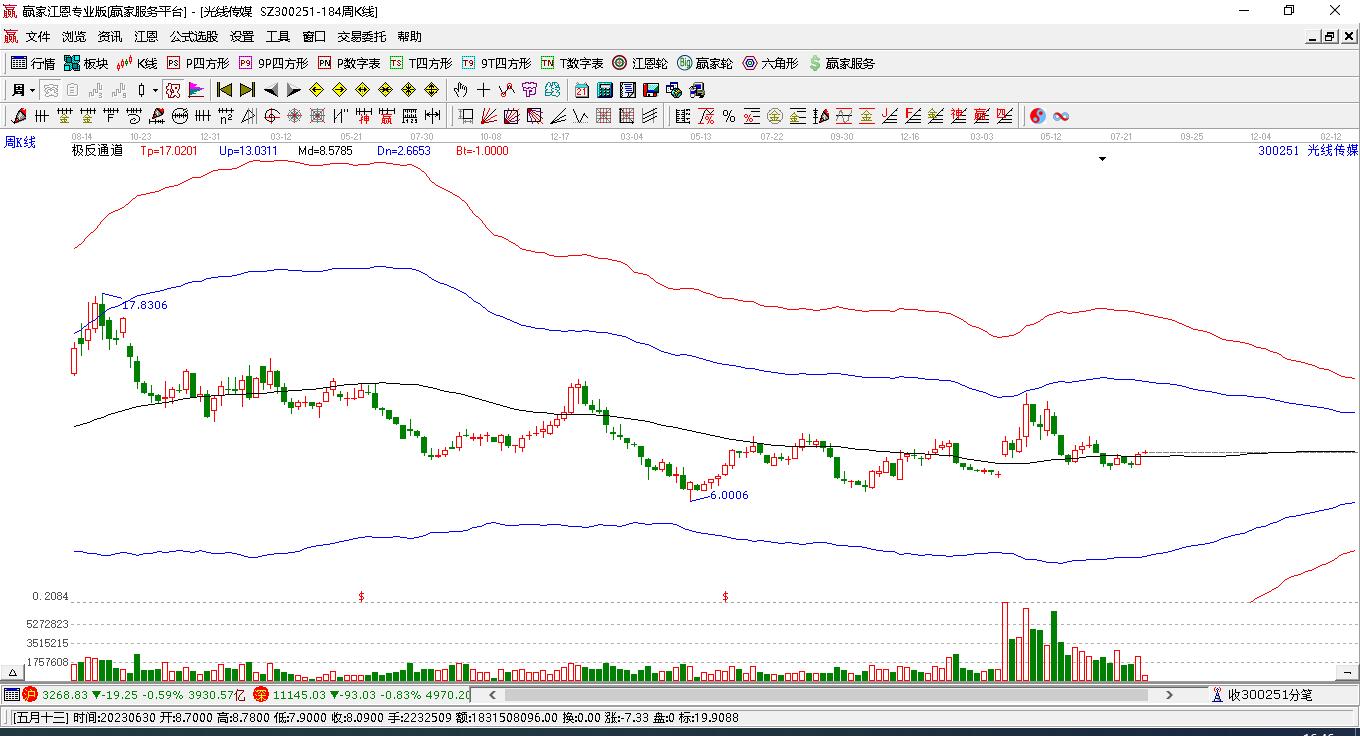The width and height of the screenshot is (1360, 736).
Task: Open the 江恩 menu
Action: (x=146, y=37)
